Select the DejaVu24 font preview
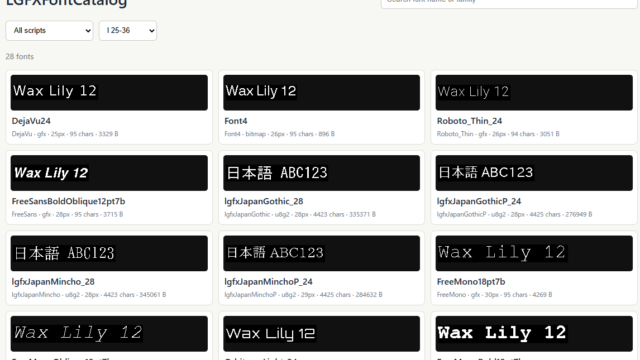The height and width of the screenshot is (360, 640). click(x=109, y=92)
